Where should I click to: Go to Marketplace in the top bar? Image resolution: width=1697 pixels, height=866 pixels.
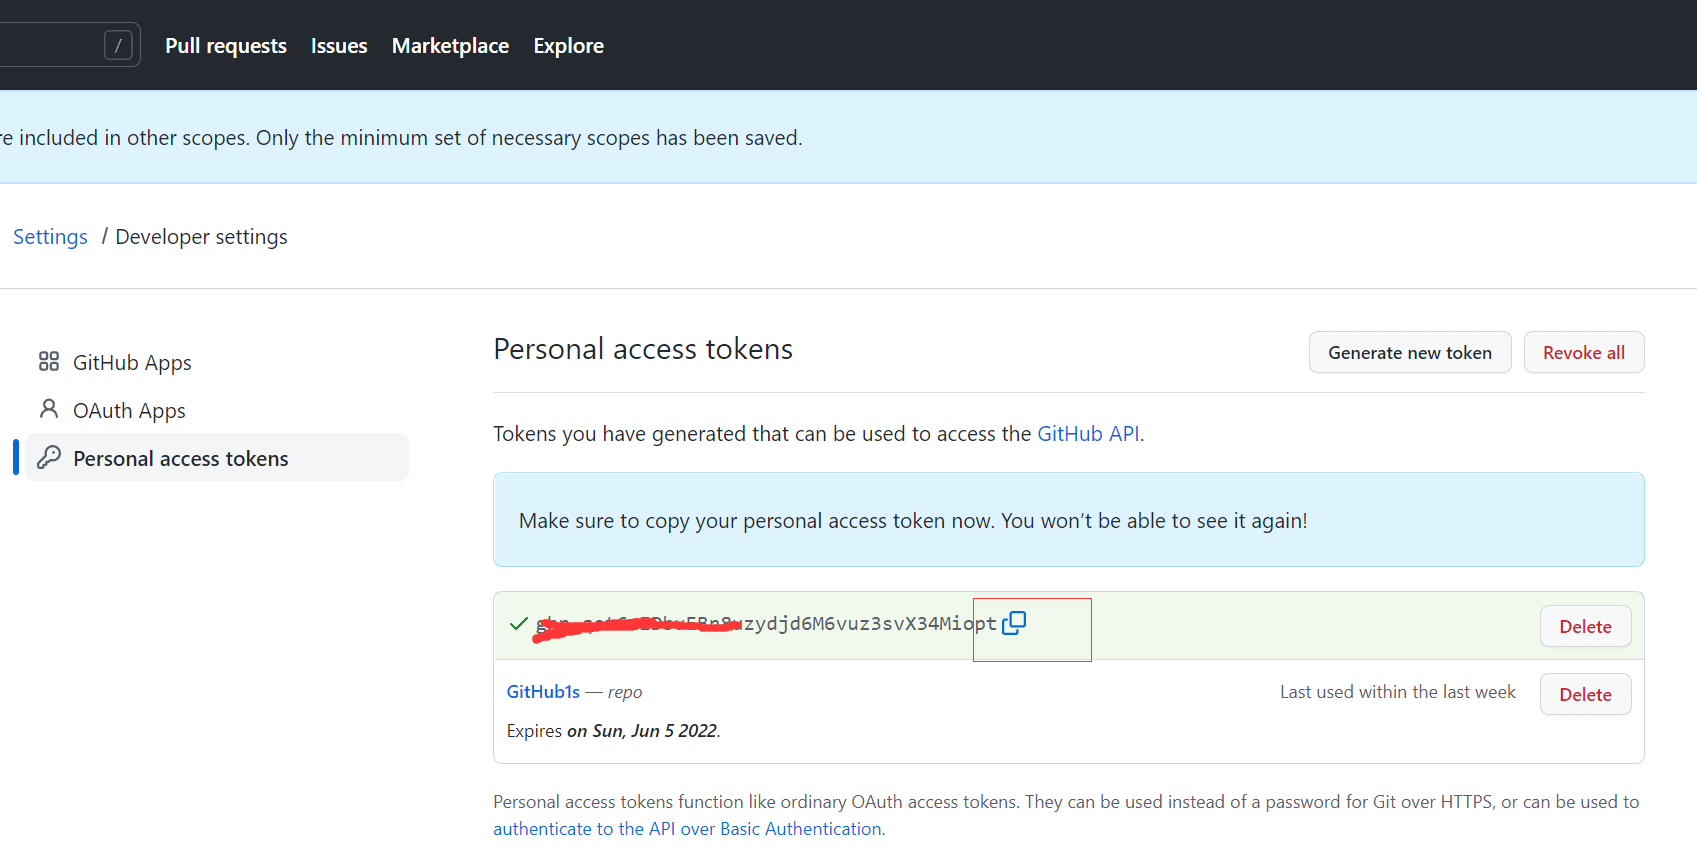coord(450,46)
